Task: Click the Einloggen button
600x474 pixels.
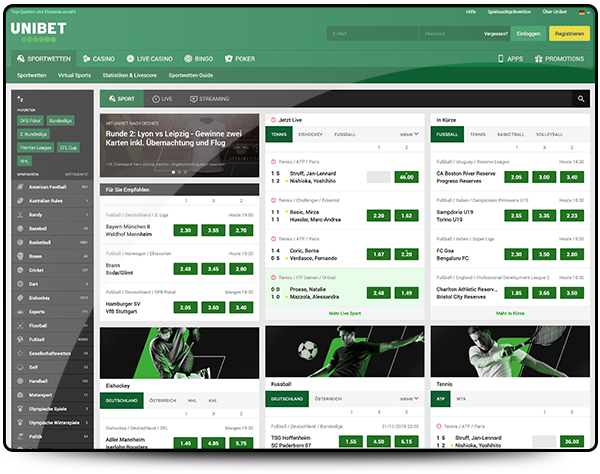Action: (x=528, y=34)
